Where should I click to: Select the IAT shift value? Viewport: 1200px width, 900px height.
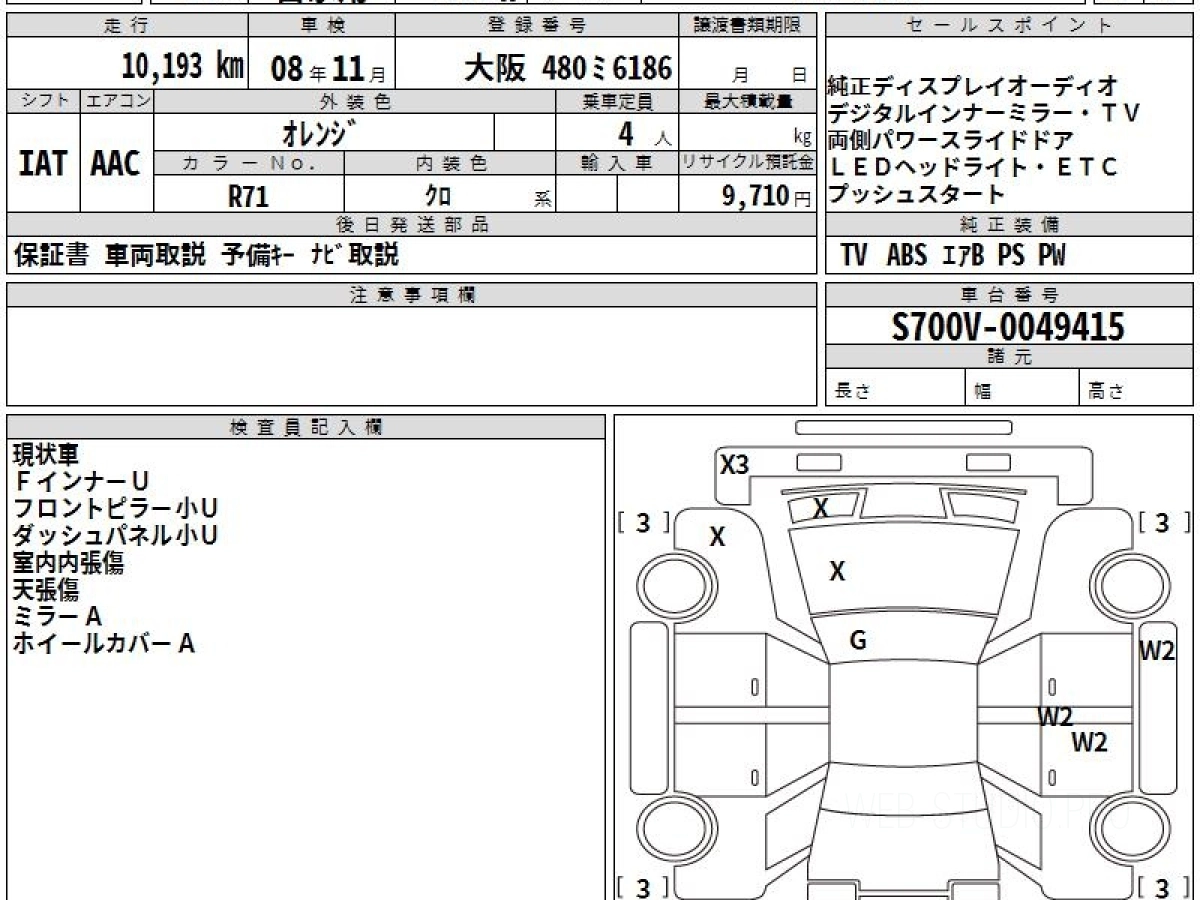click(43, 163)
